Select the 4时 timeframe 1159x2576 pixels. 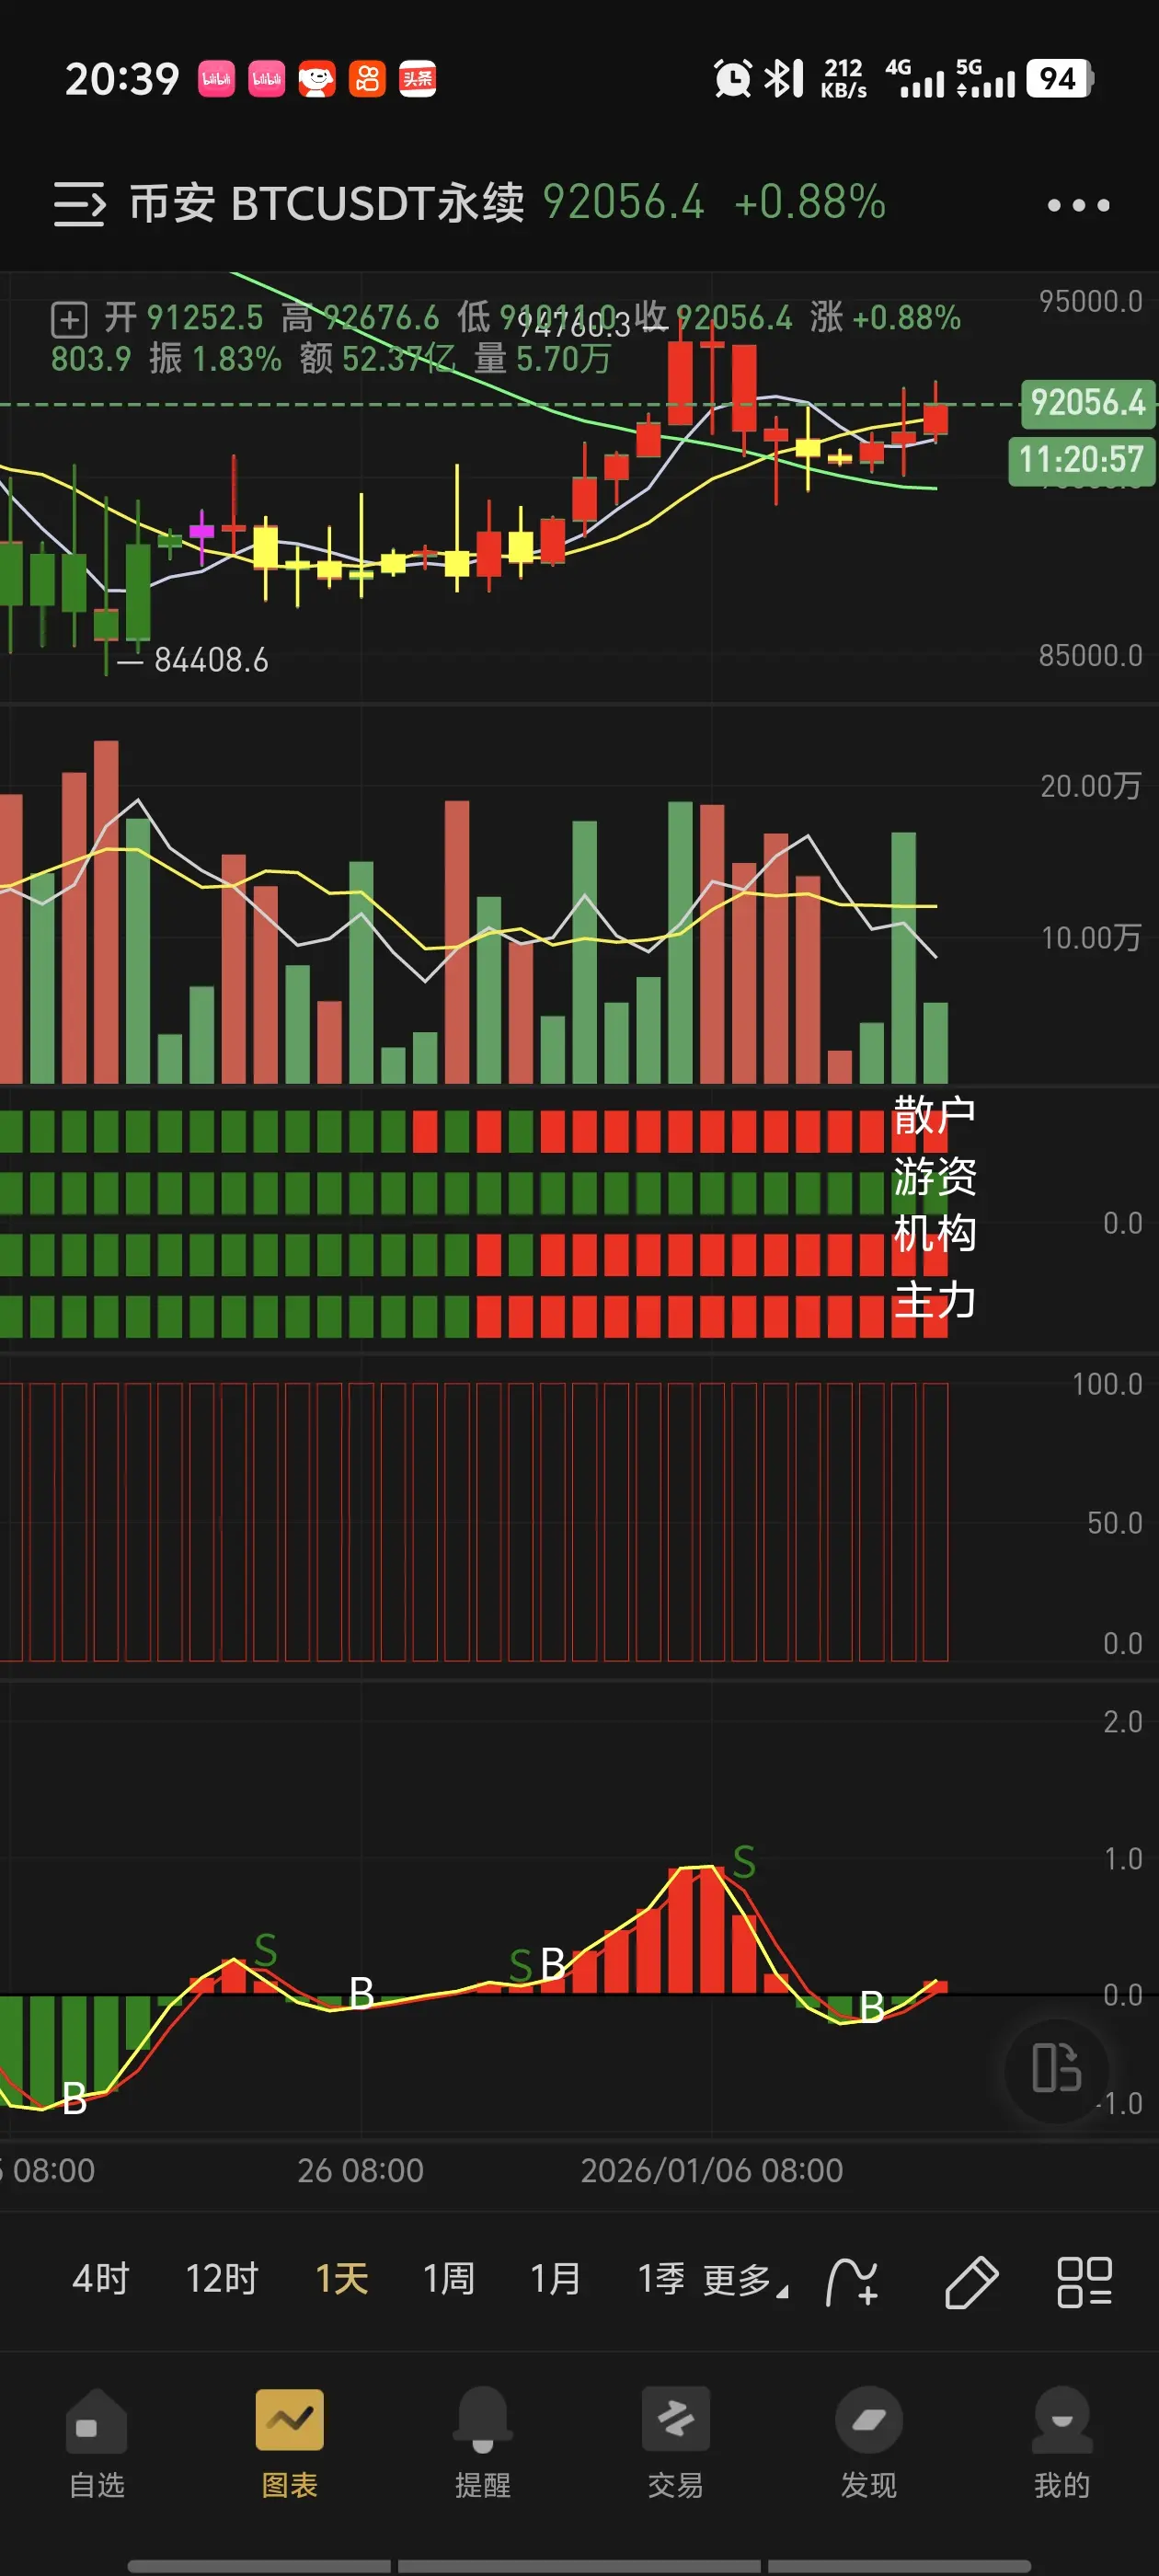101,2279
